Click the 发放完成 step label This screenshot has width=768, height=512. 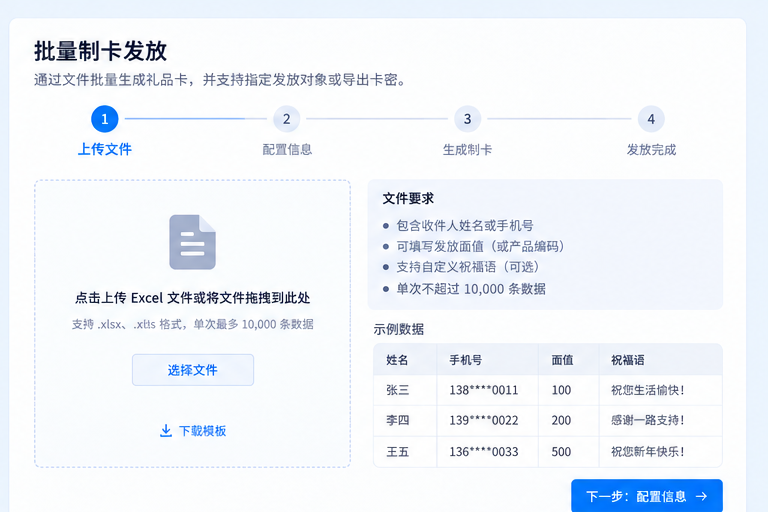click(x=651, y=149)
